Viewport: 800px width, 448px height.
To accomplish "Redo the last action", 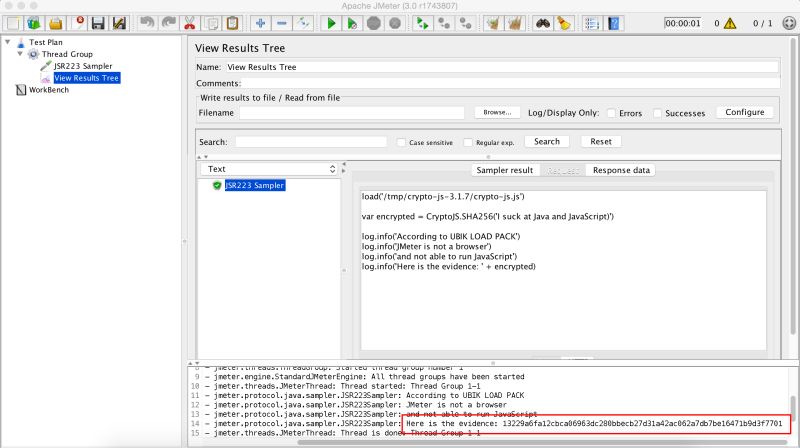I will coord(168,23).
